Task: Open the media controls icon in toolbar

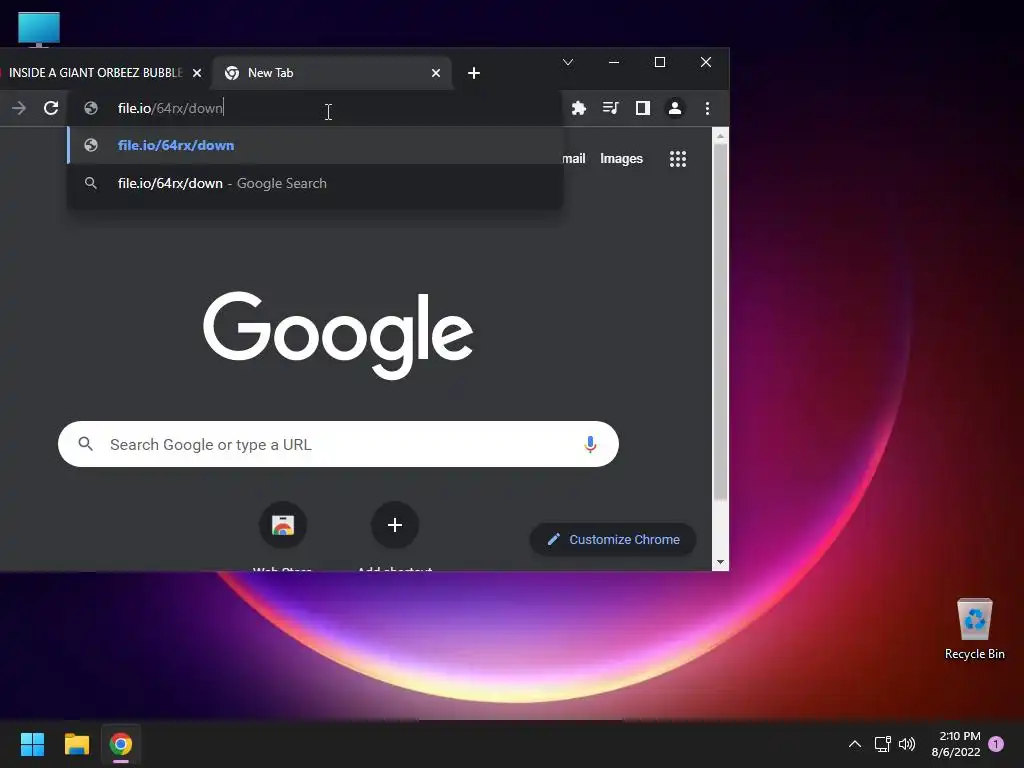Action: pyautogui.click(x=611, y=108)
